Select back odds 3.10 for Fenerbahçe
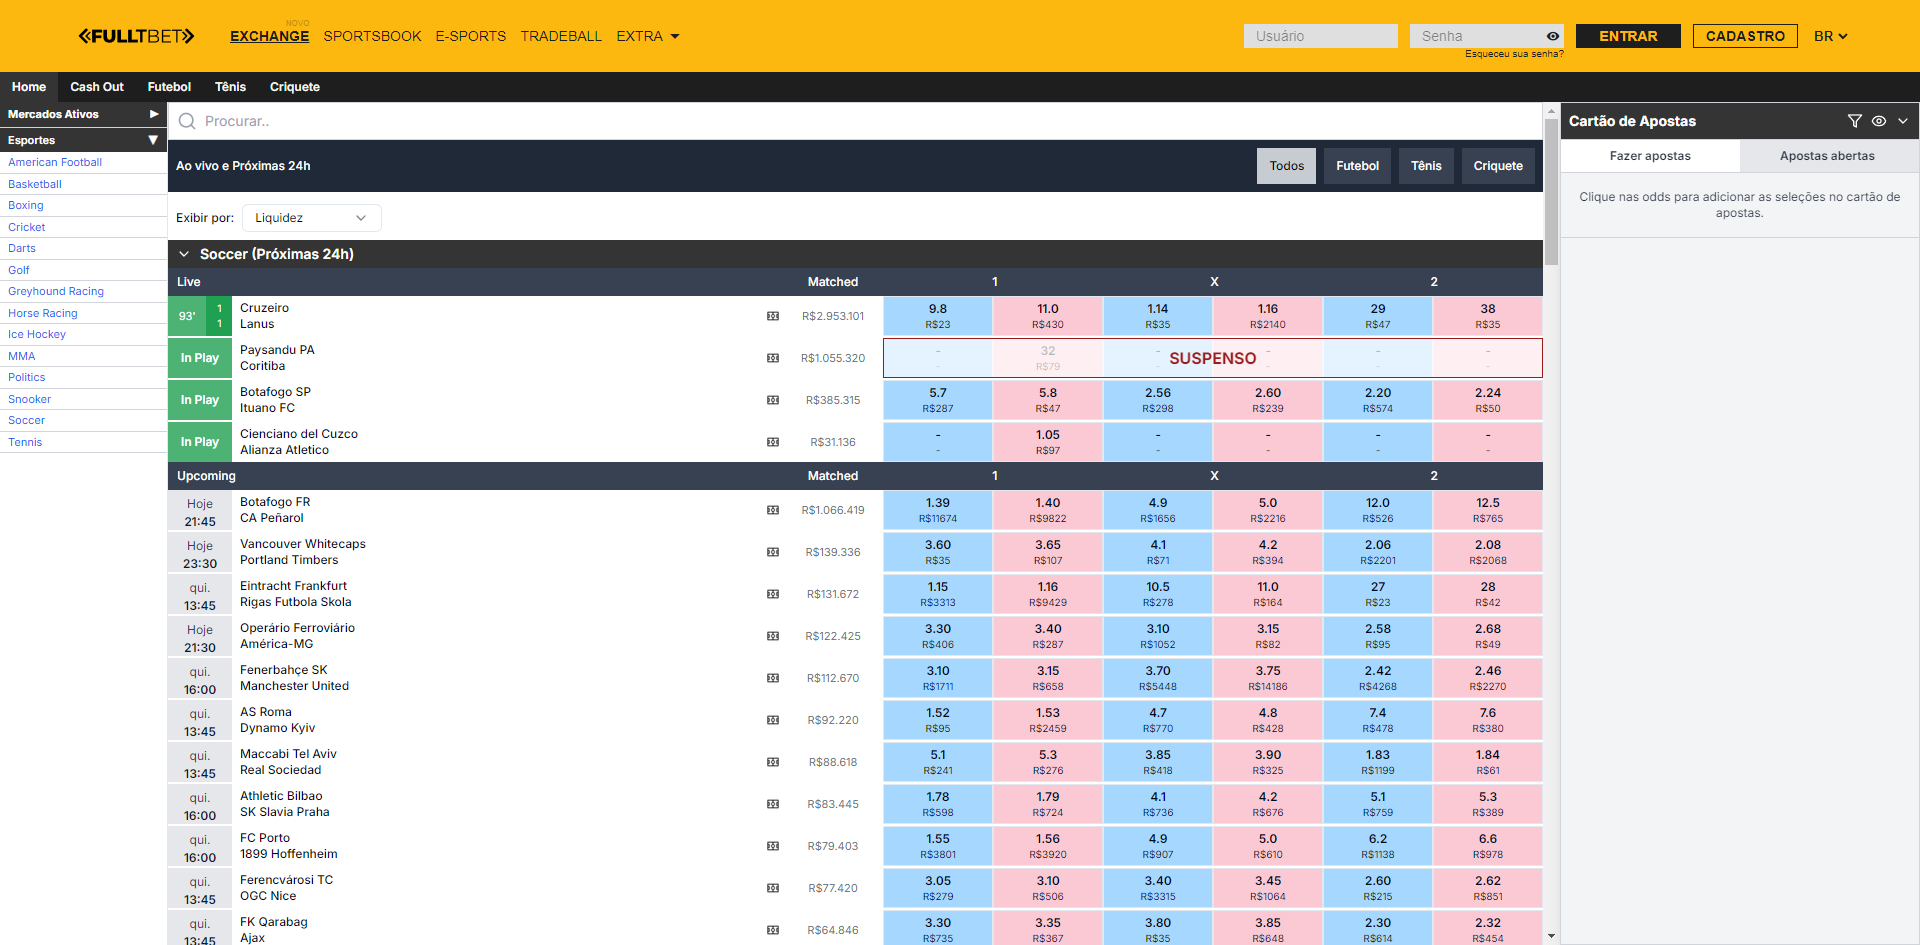The width and height of the screenshot is (1920, 945). [x=938, y=678]
